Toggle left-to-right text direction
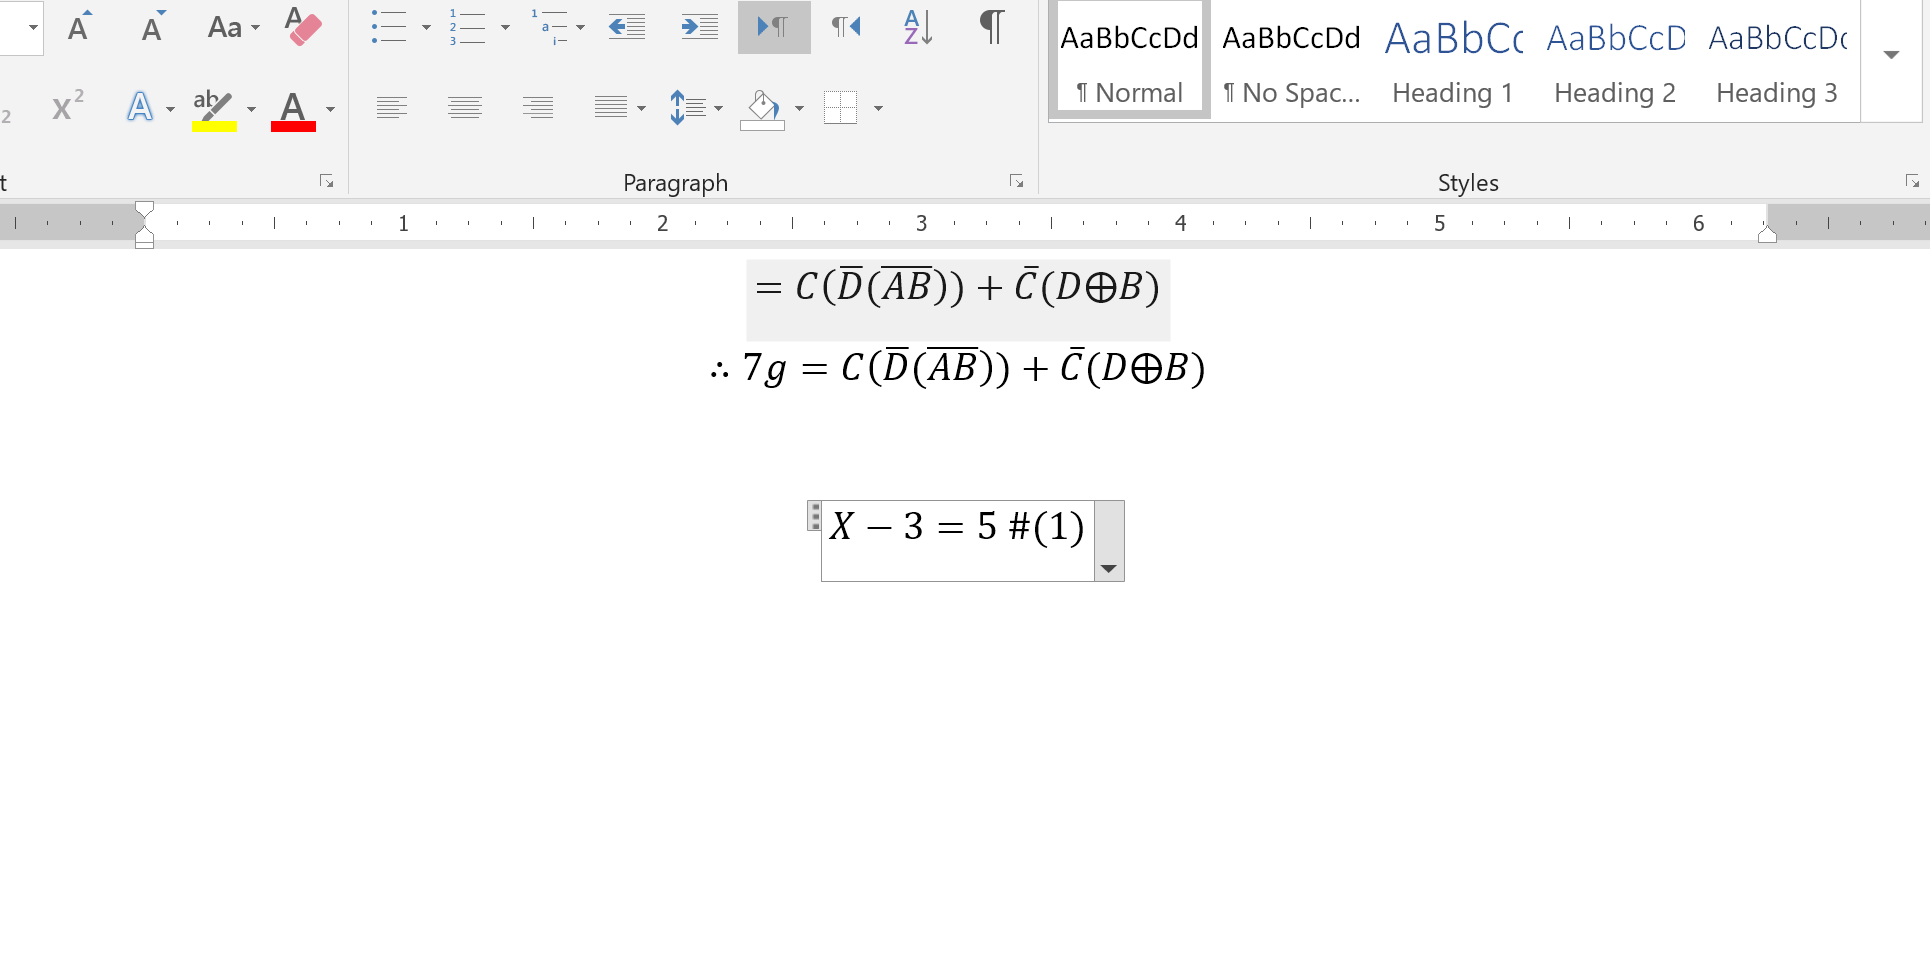 pyautogui.click(x=774, y=27)
